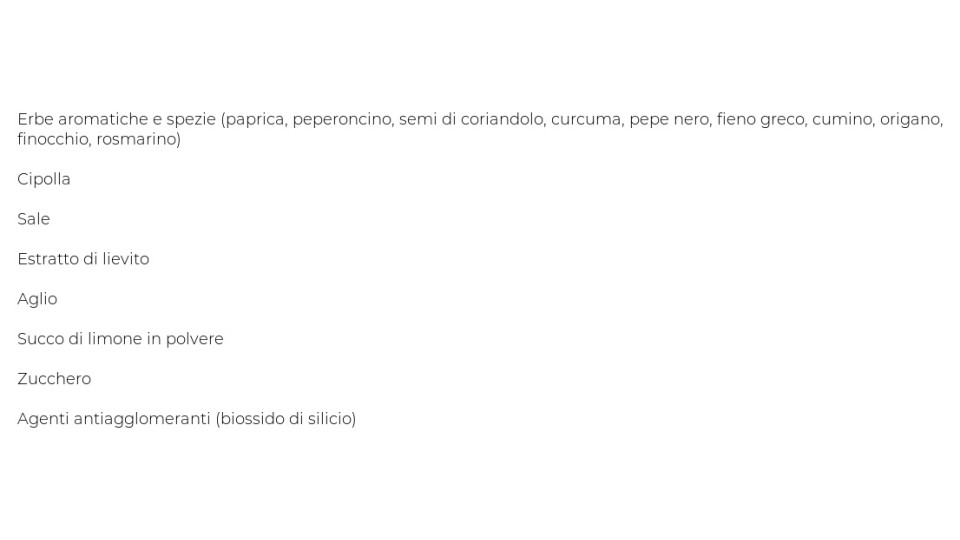Click 'pepe nero' in the ingredients

pyautogui.click(x=669, y=120)
